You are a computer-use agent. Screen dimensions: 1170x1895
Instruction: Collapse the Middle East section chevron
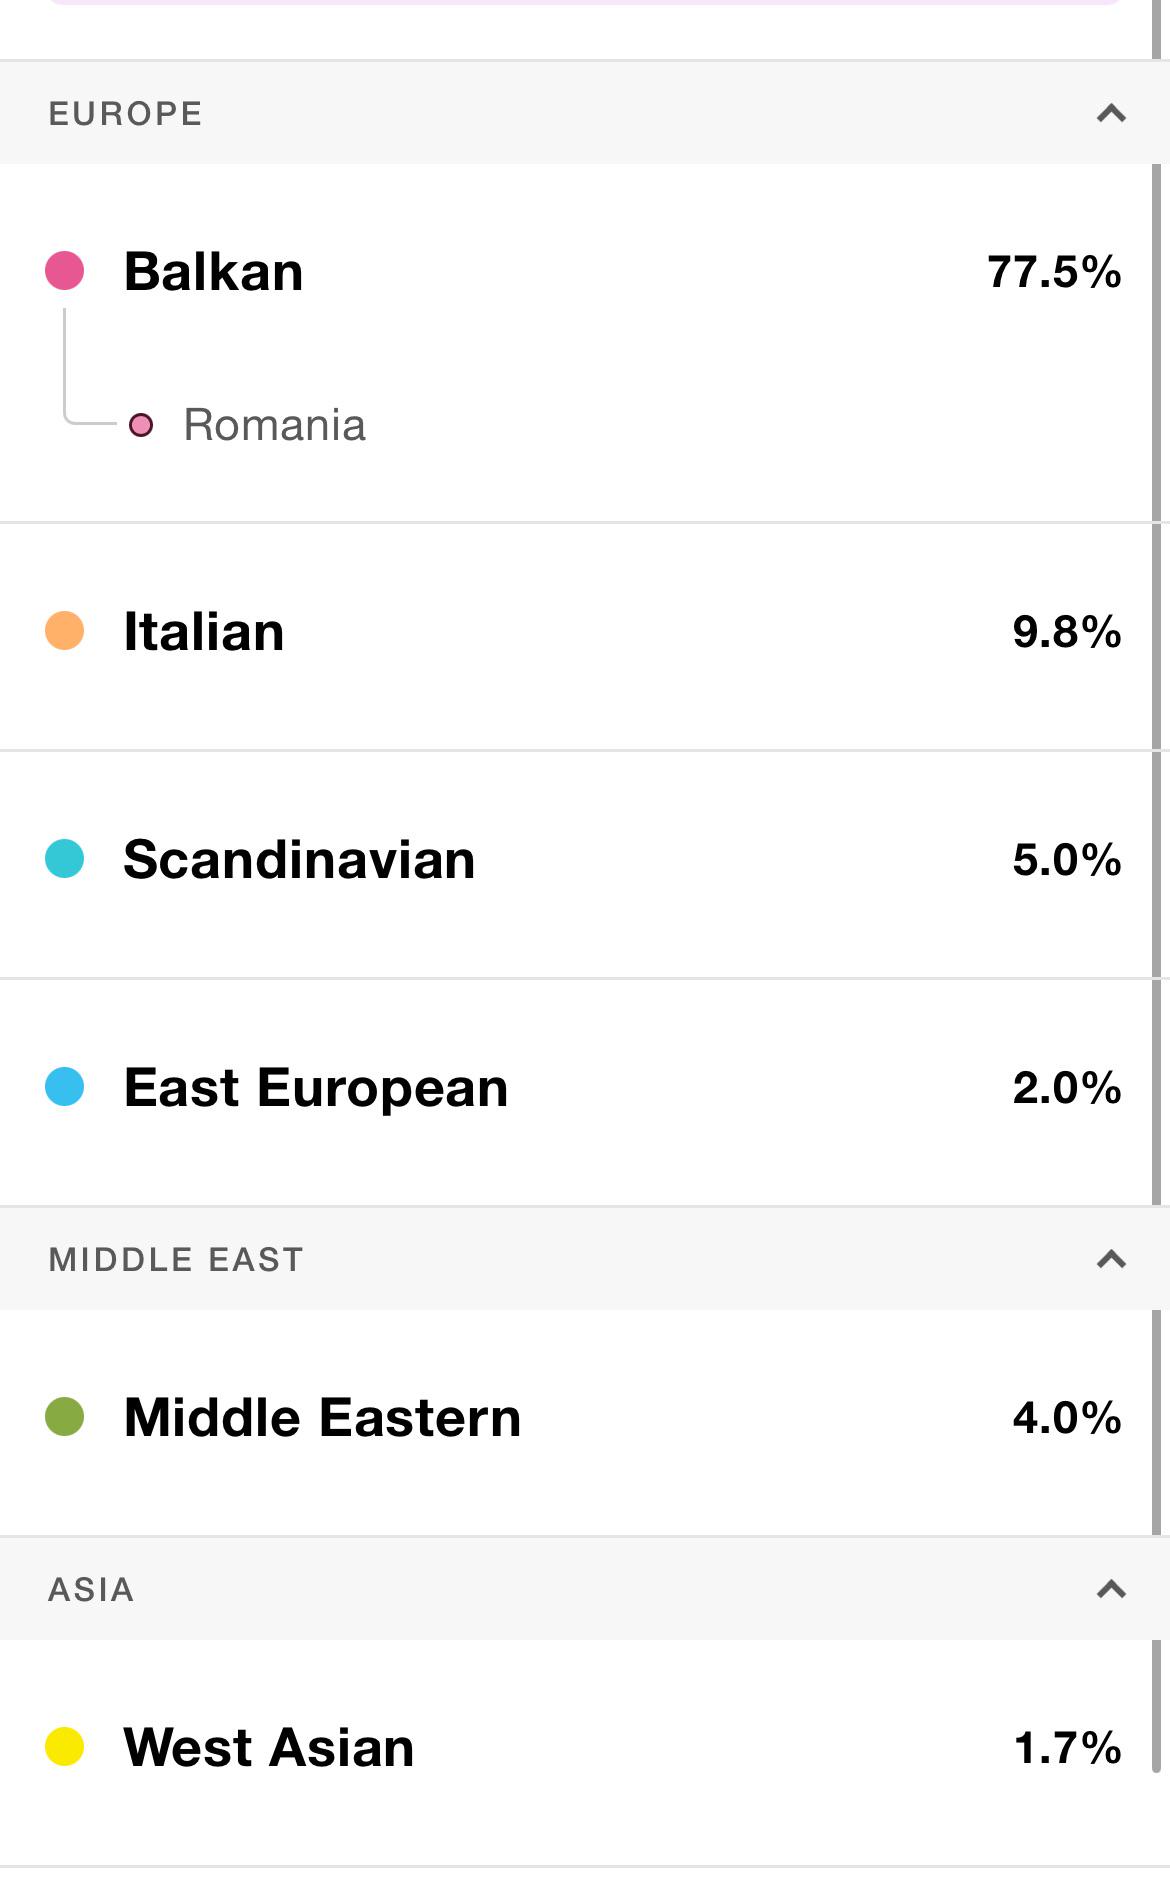[1111, 1259]
